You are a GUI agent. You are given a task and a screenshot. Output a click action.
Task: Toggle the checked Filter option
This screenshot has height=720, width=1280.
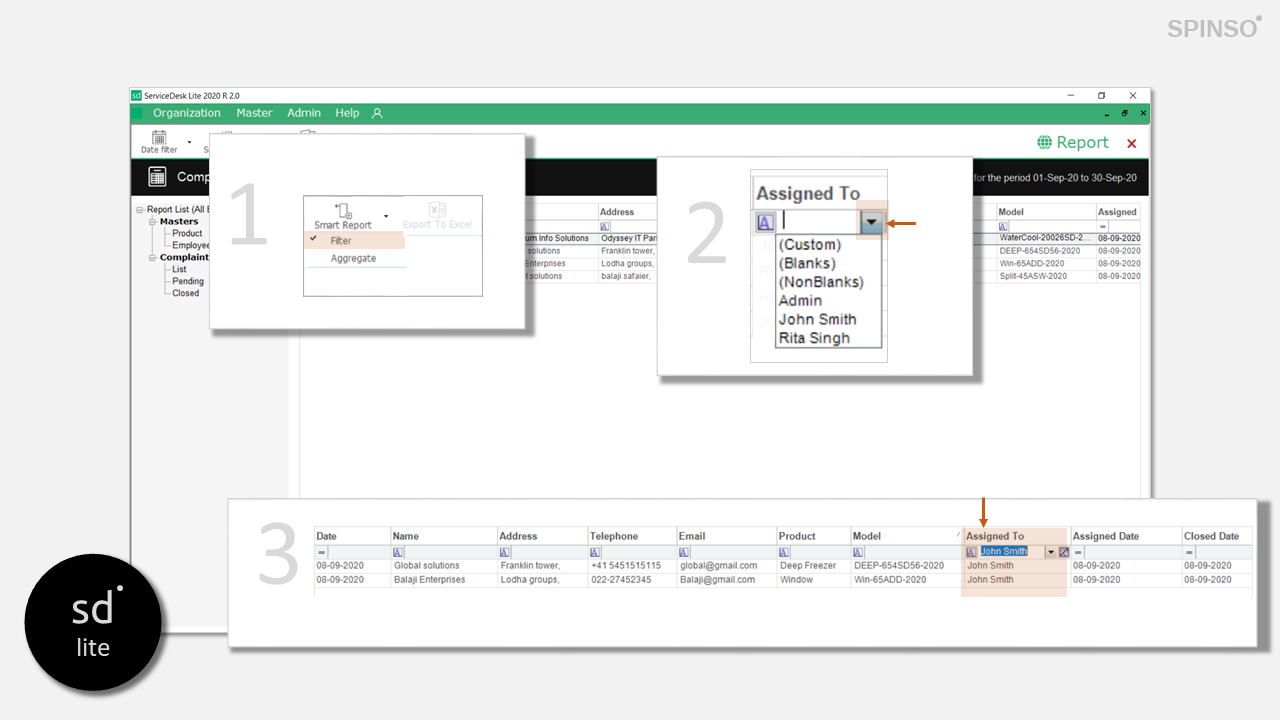(341, 241)
